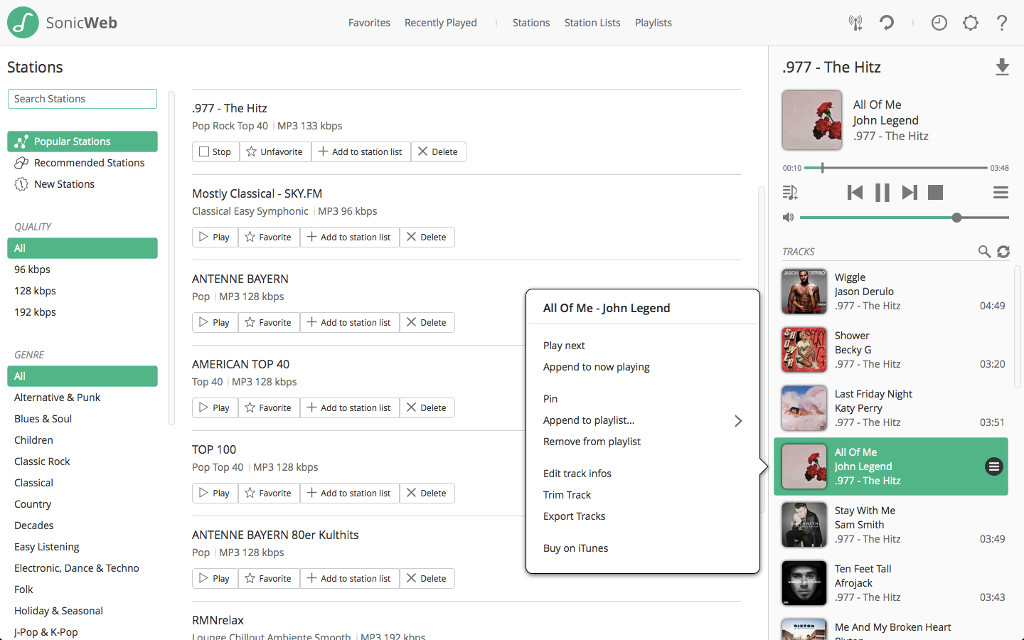Image resolution: width=1024 pixels, height=640 pixels.
Task: Click the Search Stations input field
Action: point(82,99)
